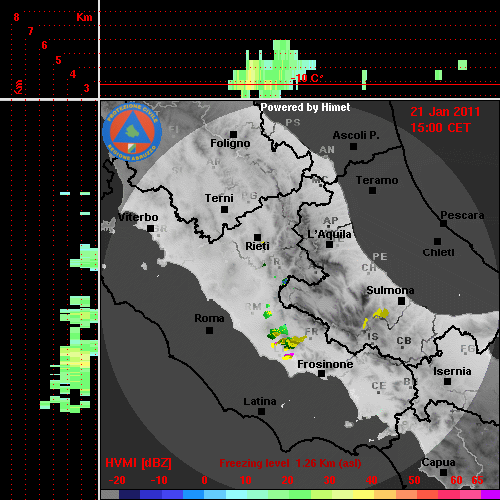Viewport: 500px width, 500px height.
Task: Select the Viterbo city marker square
Action: [151, 228]
